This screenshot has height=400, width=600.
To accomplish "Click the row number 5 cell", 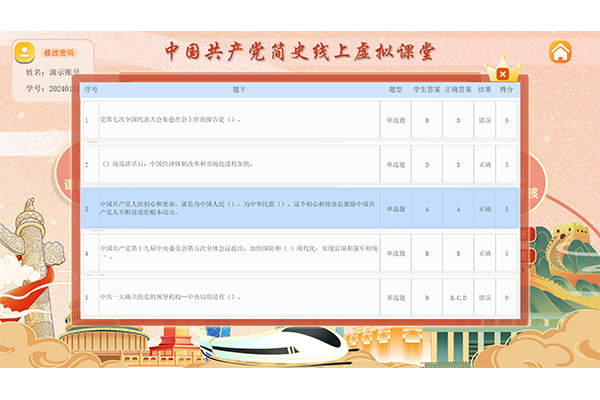I will click(91, 297).
